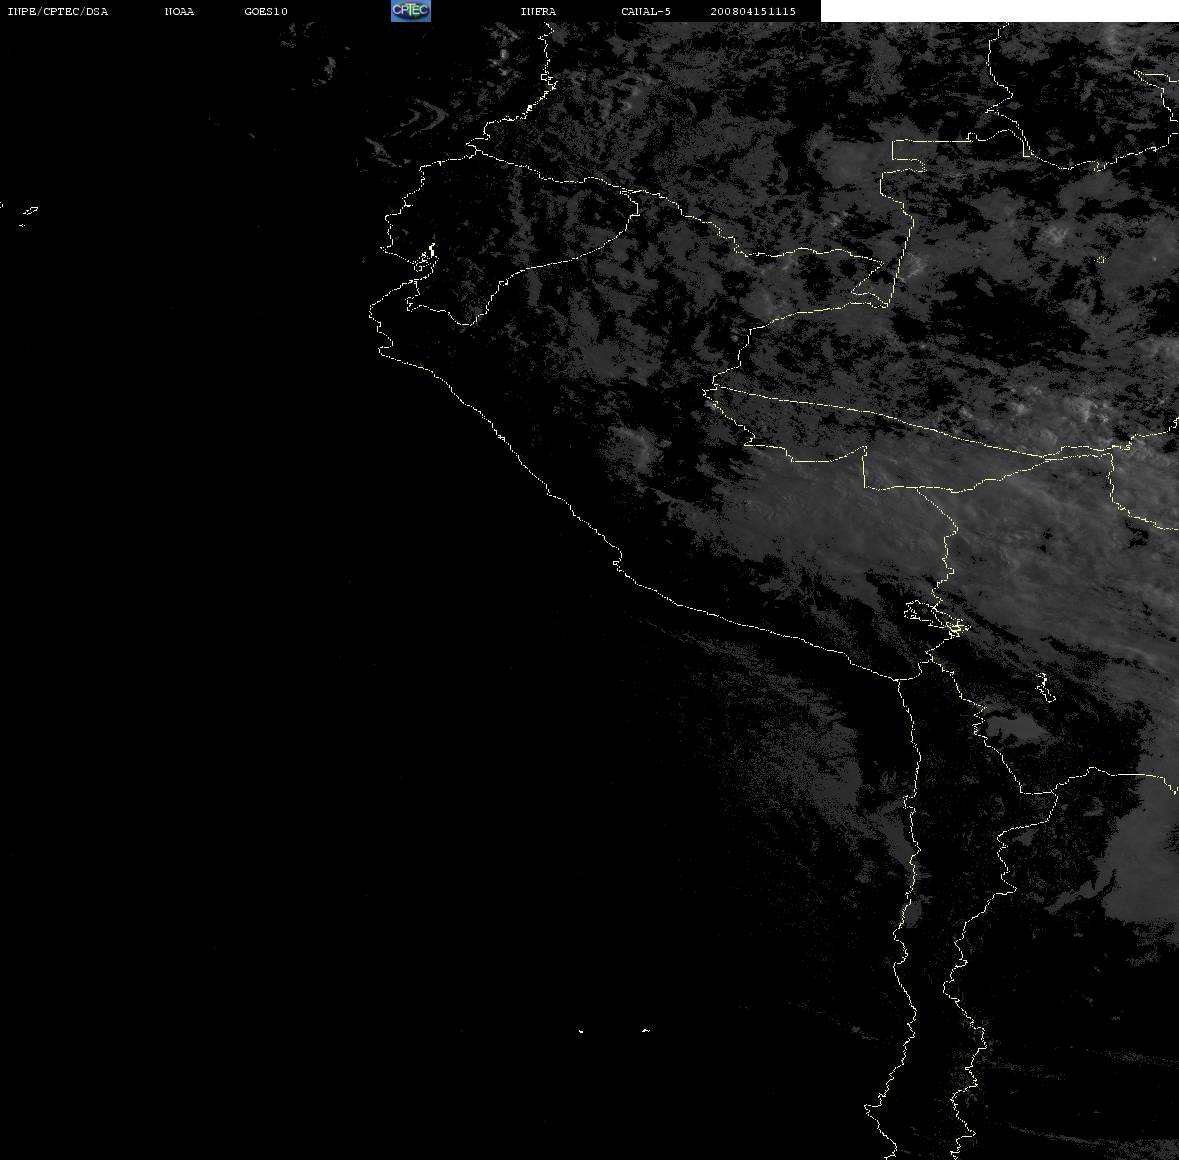Image resolution: width=1179 pixels, height=1160 pixels.
Task: Select the CANAL-5 channel label
Action: click(x=646, y=11)
